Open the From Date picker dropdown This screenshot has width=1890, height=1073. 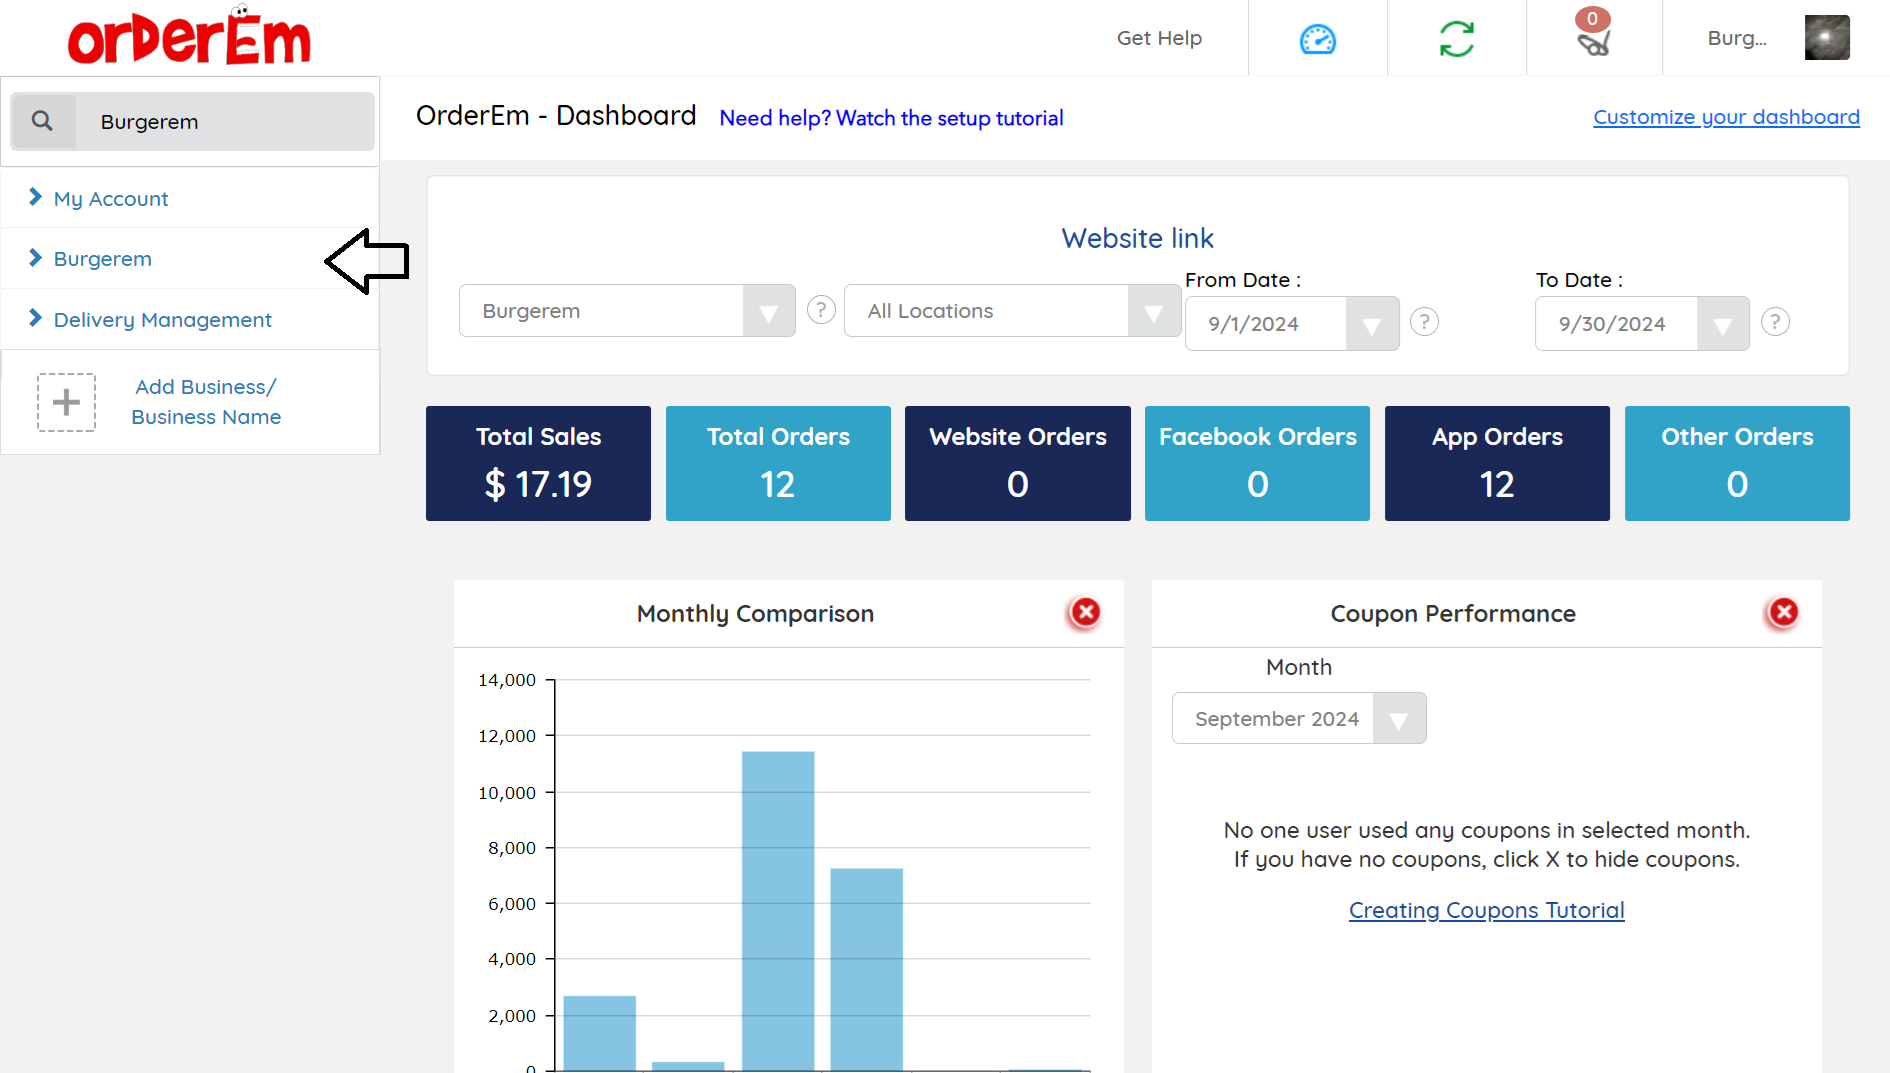click(1371, 325)
